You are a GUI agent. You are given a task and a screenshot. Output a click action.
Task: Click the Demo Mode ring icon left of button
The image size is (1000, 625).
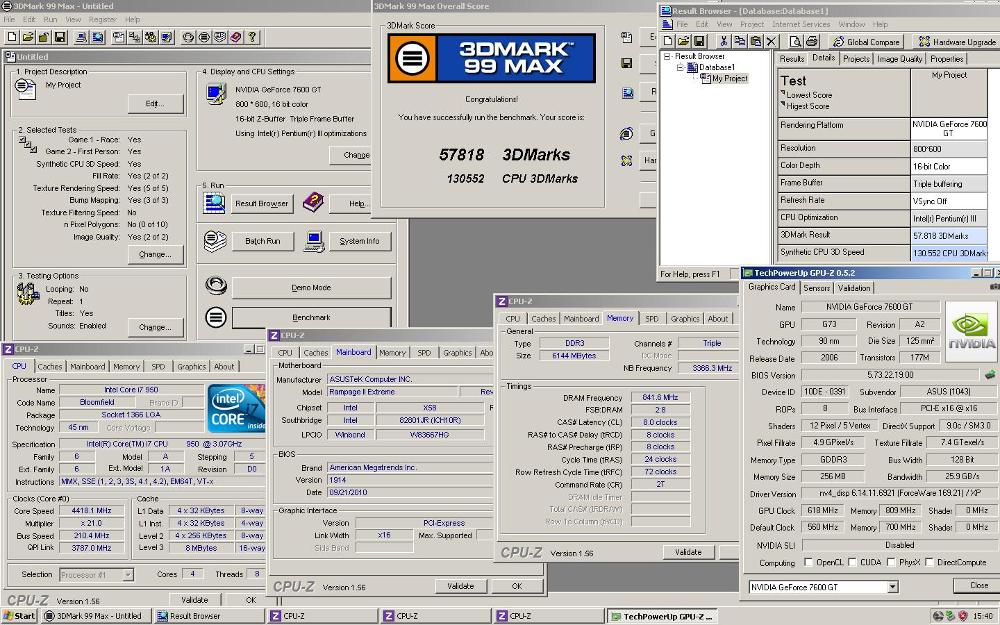(x=216, y=285)
